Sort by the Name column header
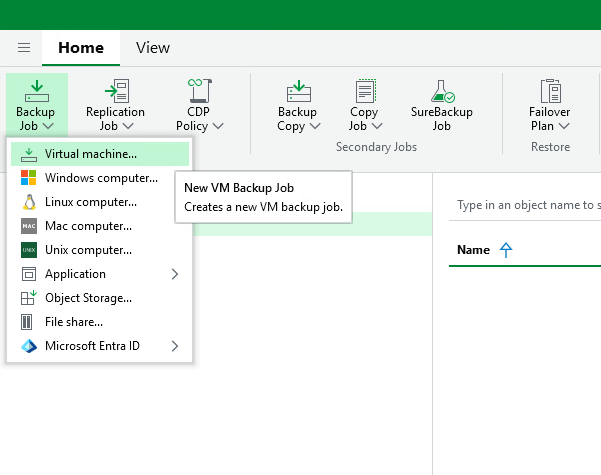601x475 pixels. coord(473,250)
